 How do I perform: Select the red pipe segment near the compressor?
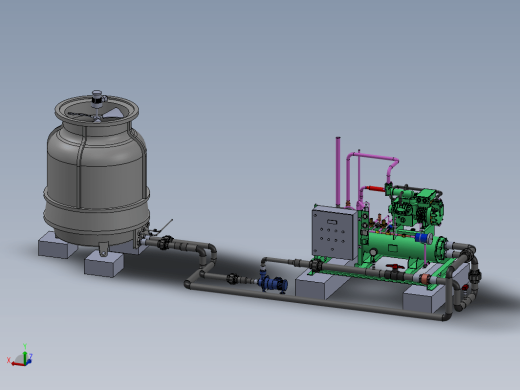(x=375, y=189)
